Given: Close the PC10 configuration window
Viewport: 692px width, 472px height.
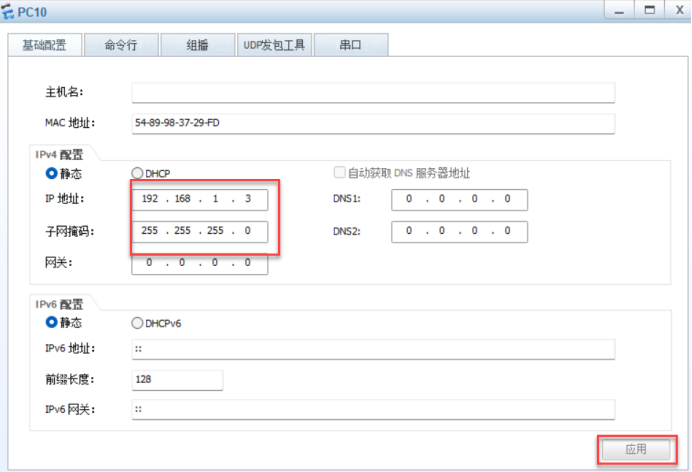Looking at the screenshot, I should pyautogui.click(x=675, y=11).
